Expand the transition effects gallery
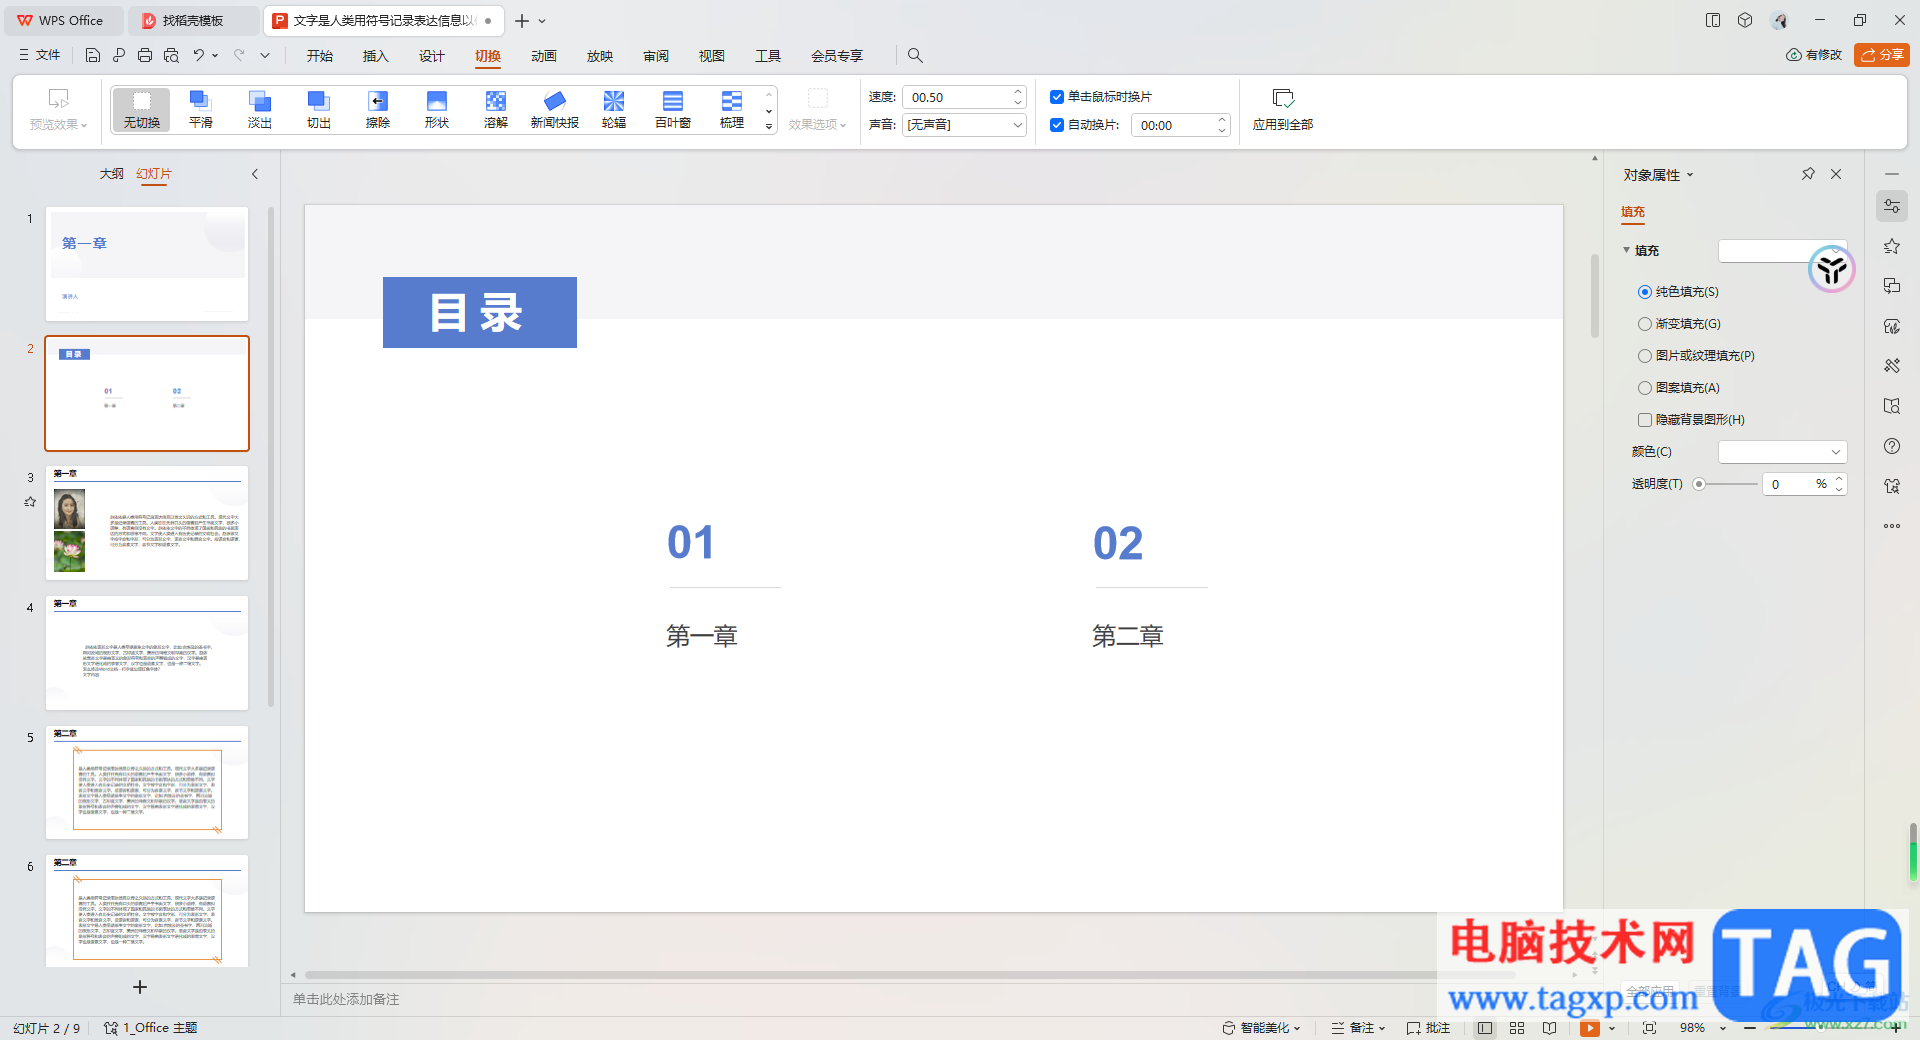 click(769, 126)
